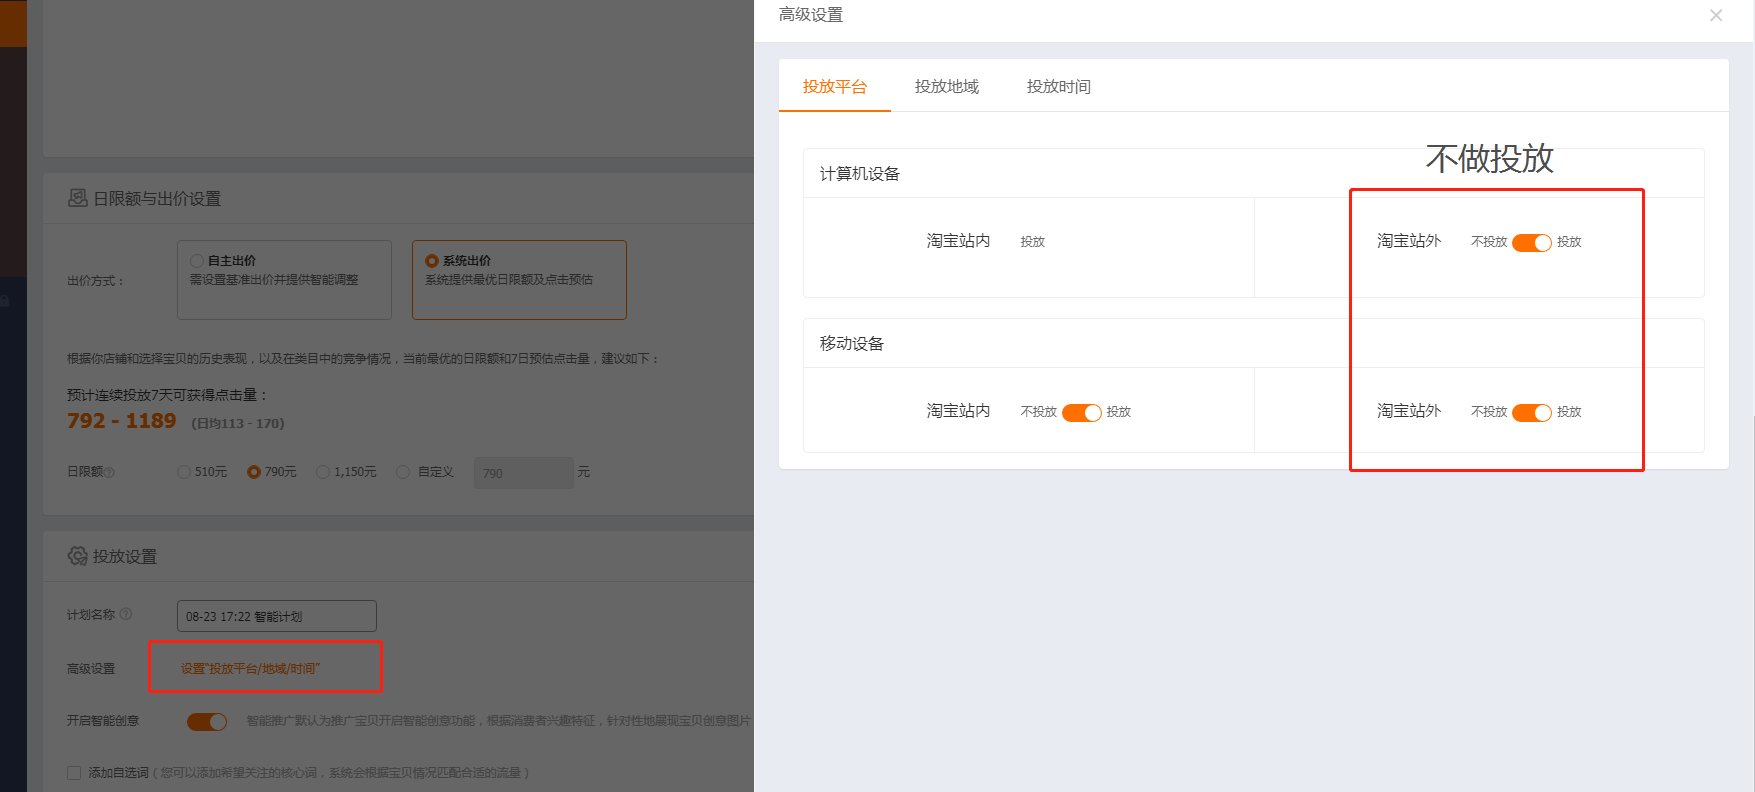Choose the 1,150元 daily limit

pyautogui.click(x=323, y=472)
